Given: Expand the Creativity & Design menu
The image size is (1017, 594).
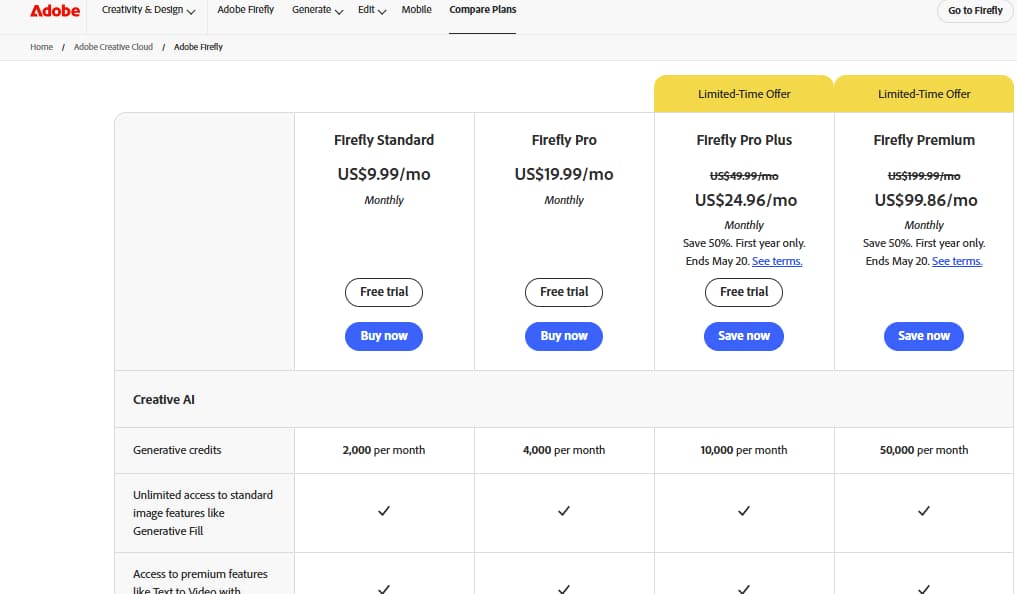Looking at the screenshot, I should pos(149,10).
